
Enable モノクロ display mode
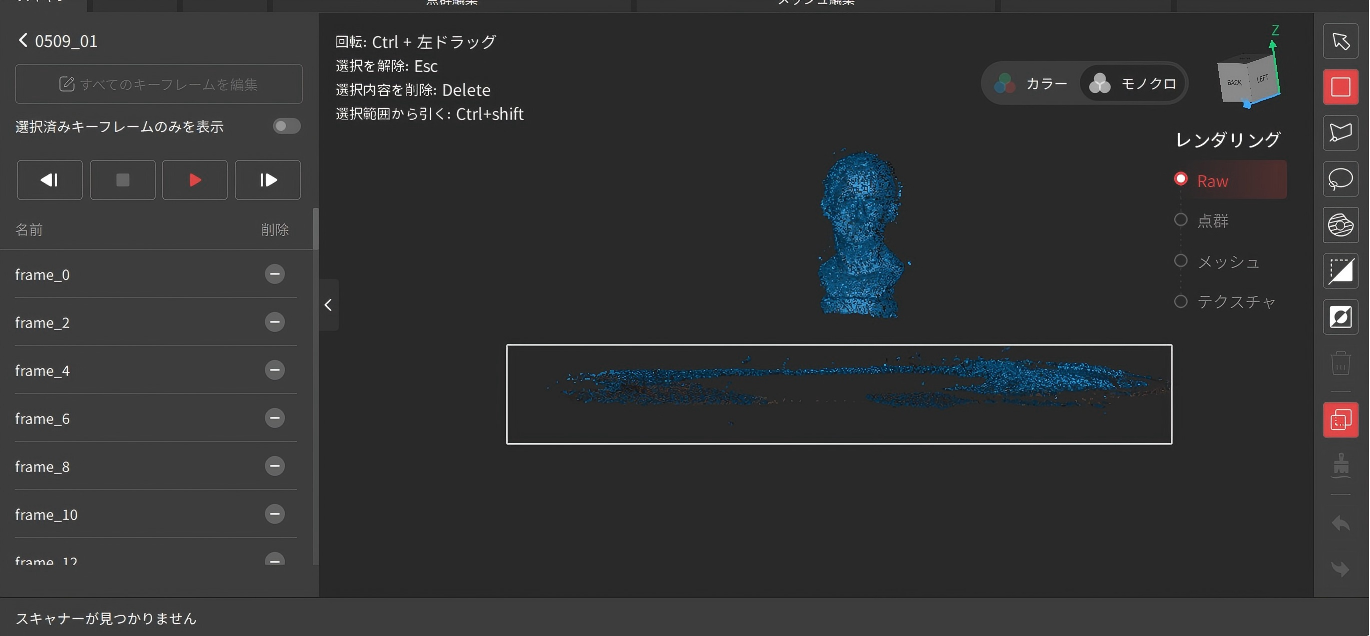click(1131, 84)
